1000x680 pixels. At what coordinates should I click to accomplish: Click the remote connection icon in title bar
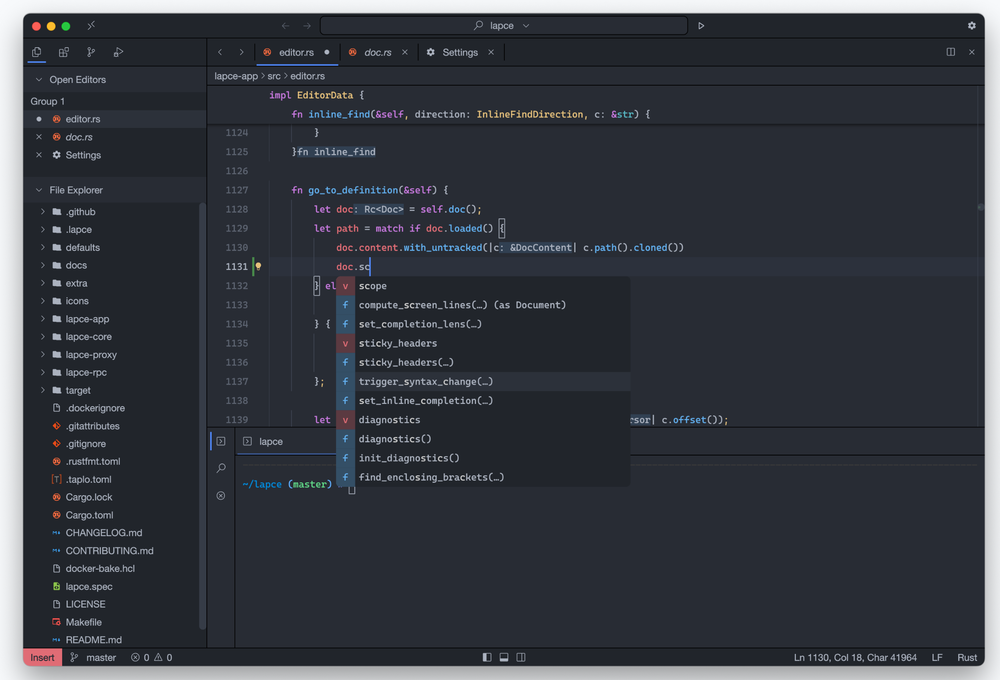(x=91, y=26)
